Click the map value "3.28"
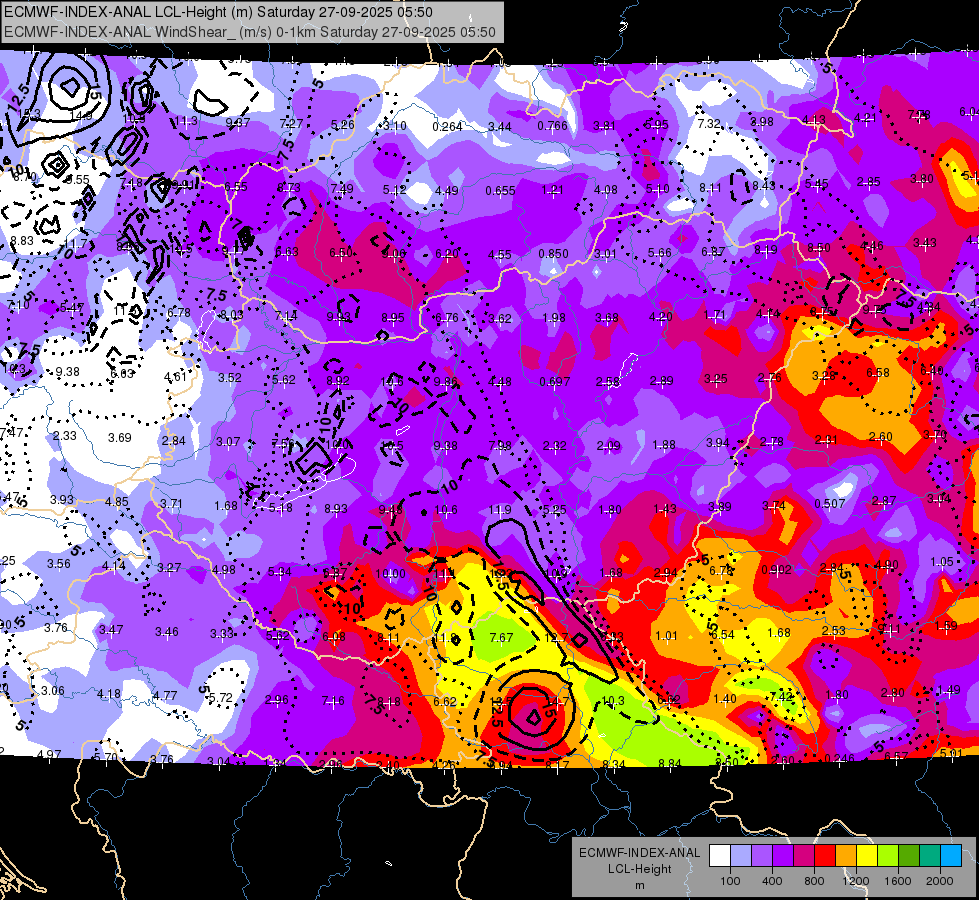The image size is (979, 900). pyautogui.click(x=824, y=375)
